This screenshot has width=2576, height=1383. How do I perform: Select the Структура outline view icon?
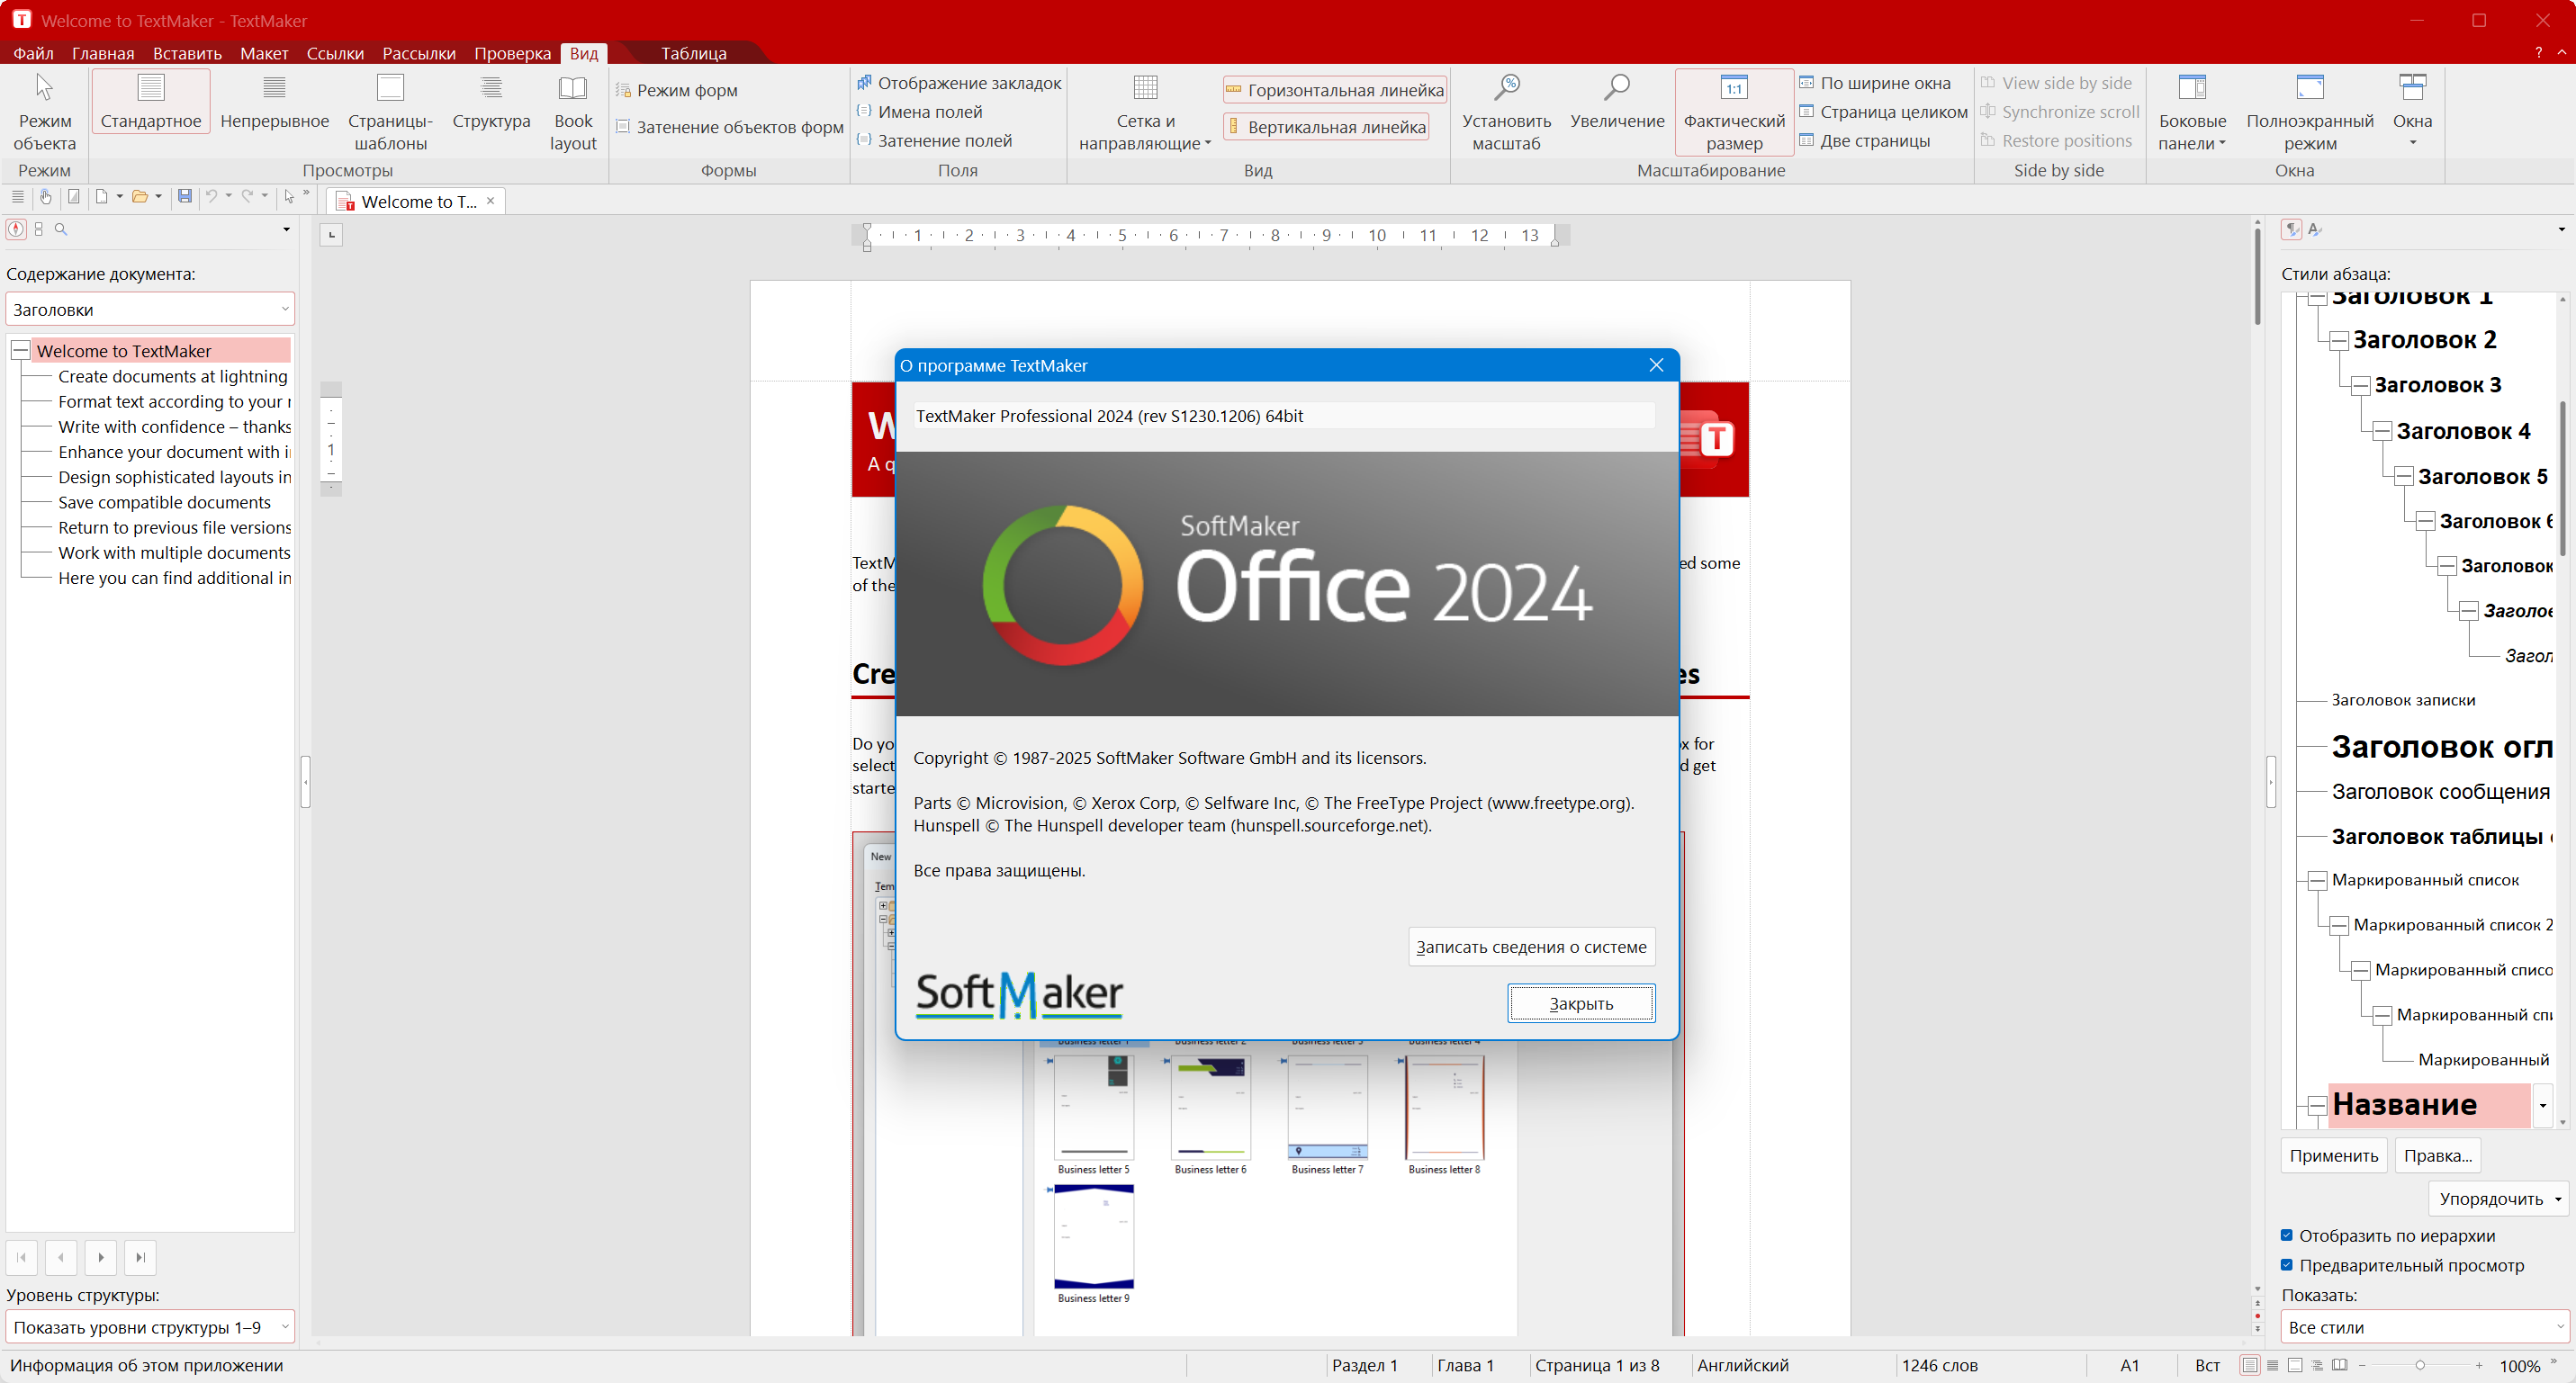(x=490, y=89)
